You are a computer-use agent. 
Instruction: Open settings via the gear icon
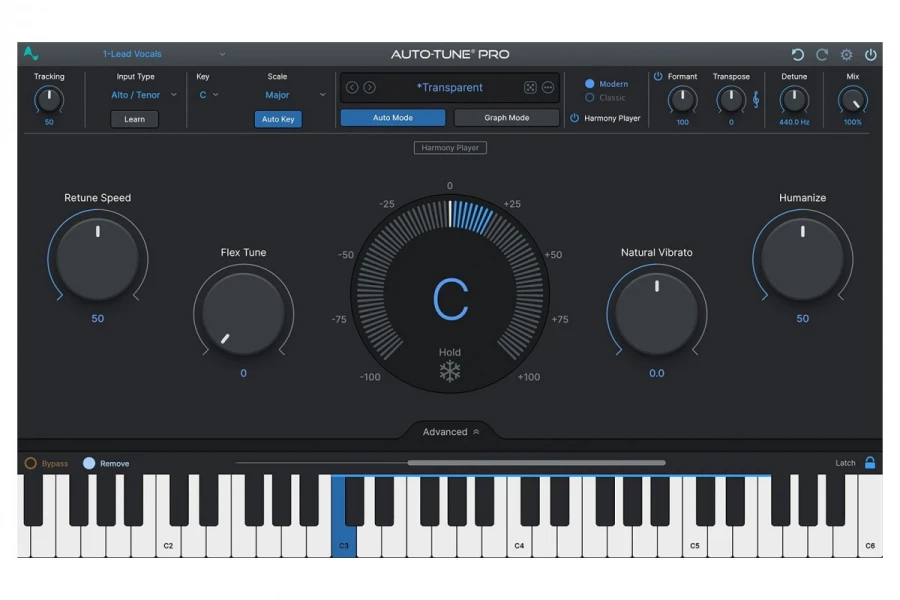[846, 55]
